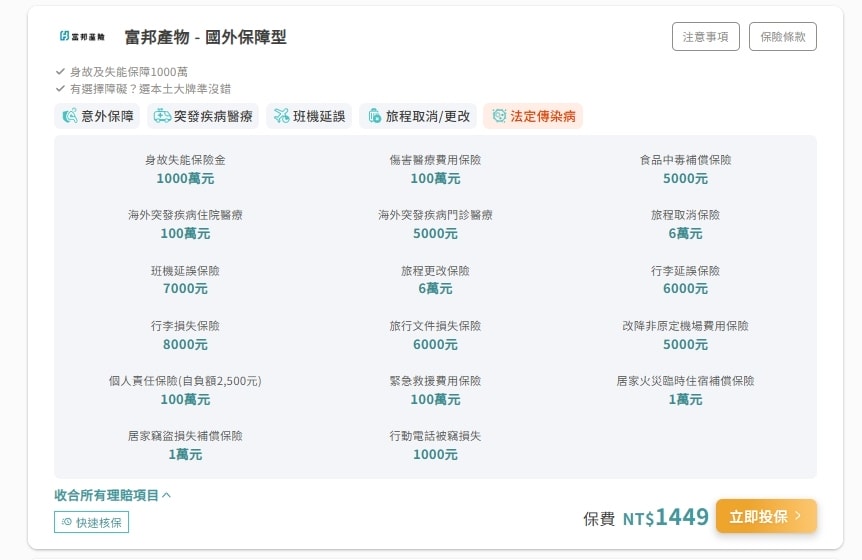Click 改降非原定機場費用保險 label
The image size is (862, 560).
click(686, 326)
